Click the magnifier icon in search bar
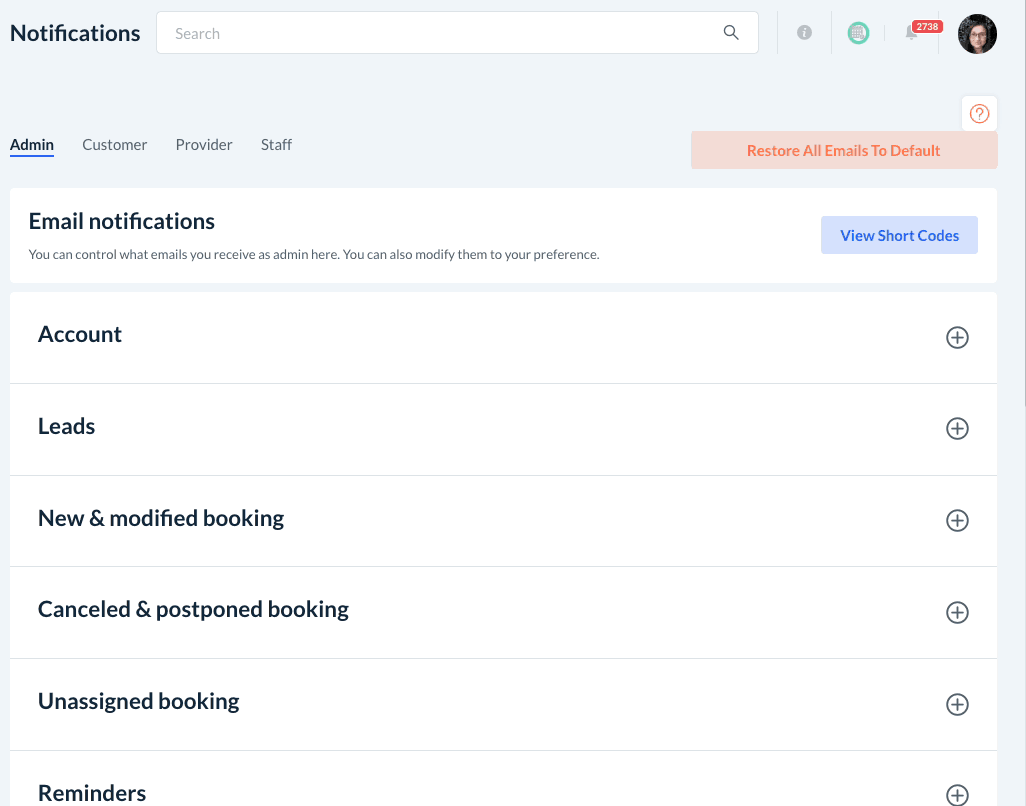The height and width of the screenshot is (806, 1026). point(731,33)
